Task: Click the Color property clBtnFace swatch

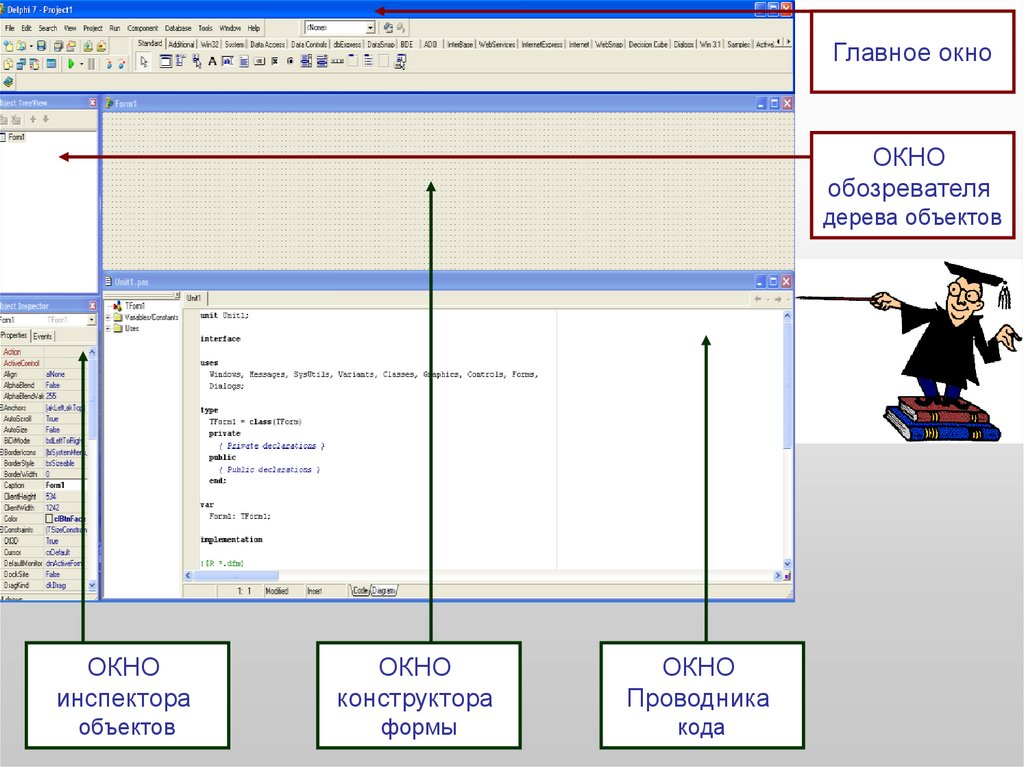Action: tap(49, 519)
